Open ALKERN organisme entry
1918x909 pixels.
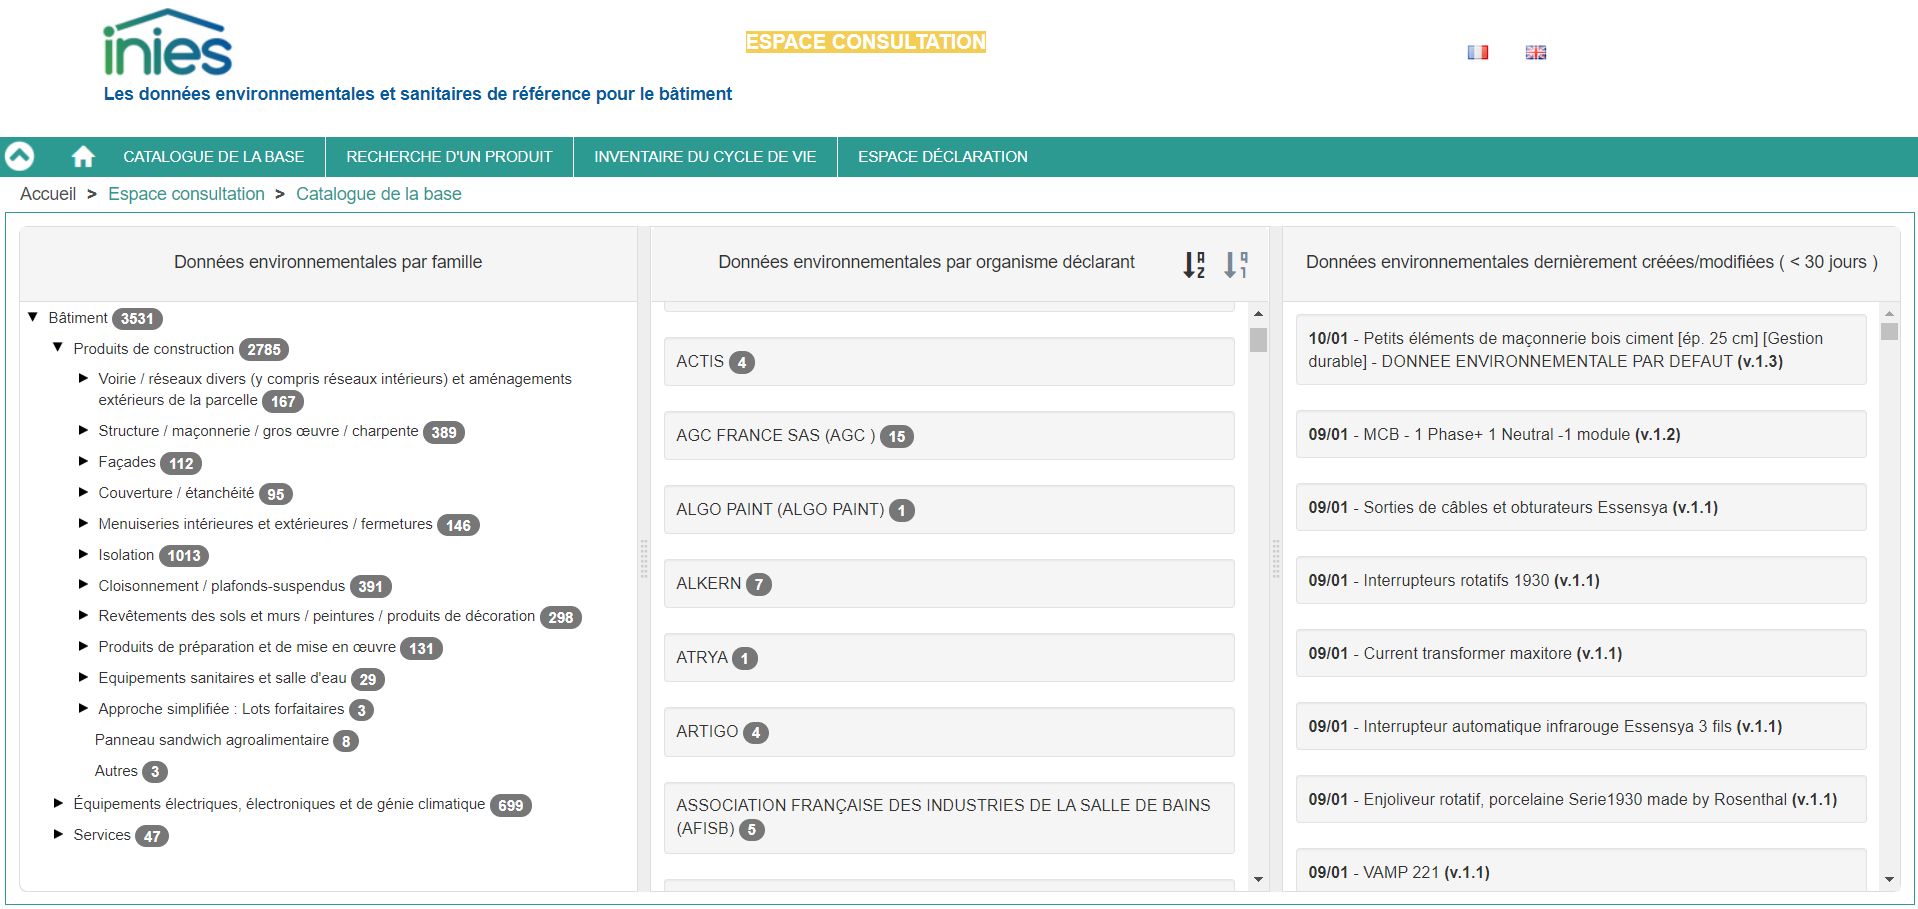coord(949,583)
